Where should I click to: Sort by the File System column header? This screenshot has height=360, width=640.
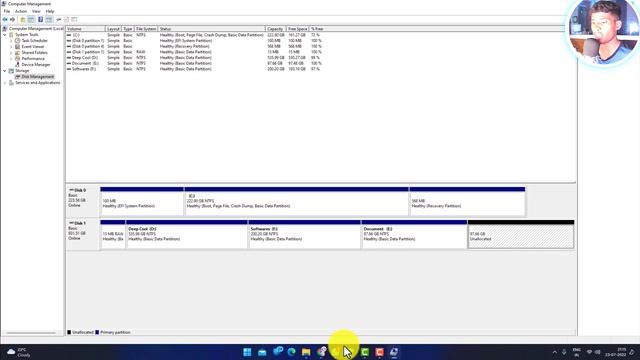click(x=146, y=29)
